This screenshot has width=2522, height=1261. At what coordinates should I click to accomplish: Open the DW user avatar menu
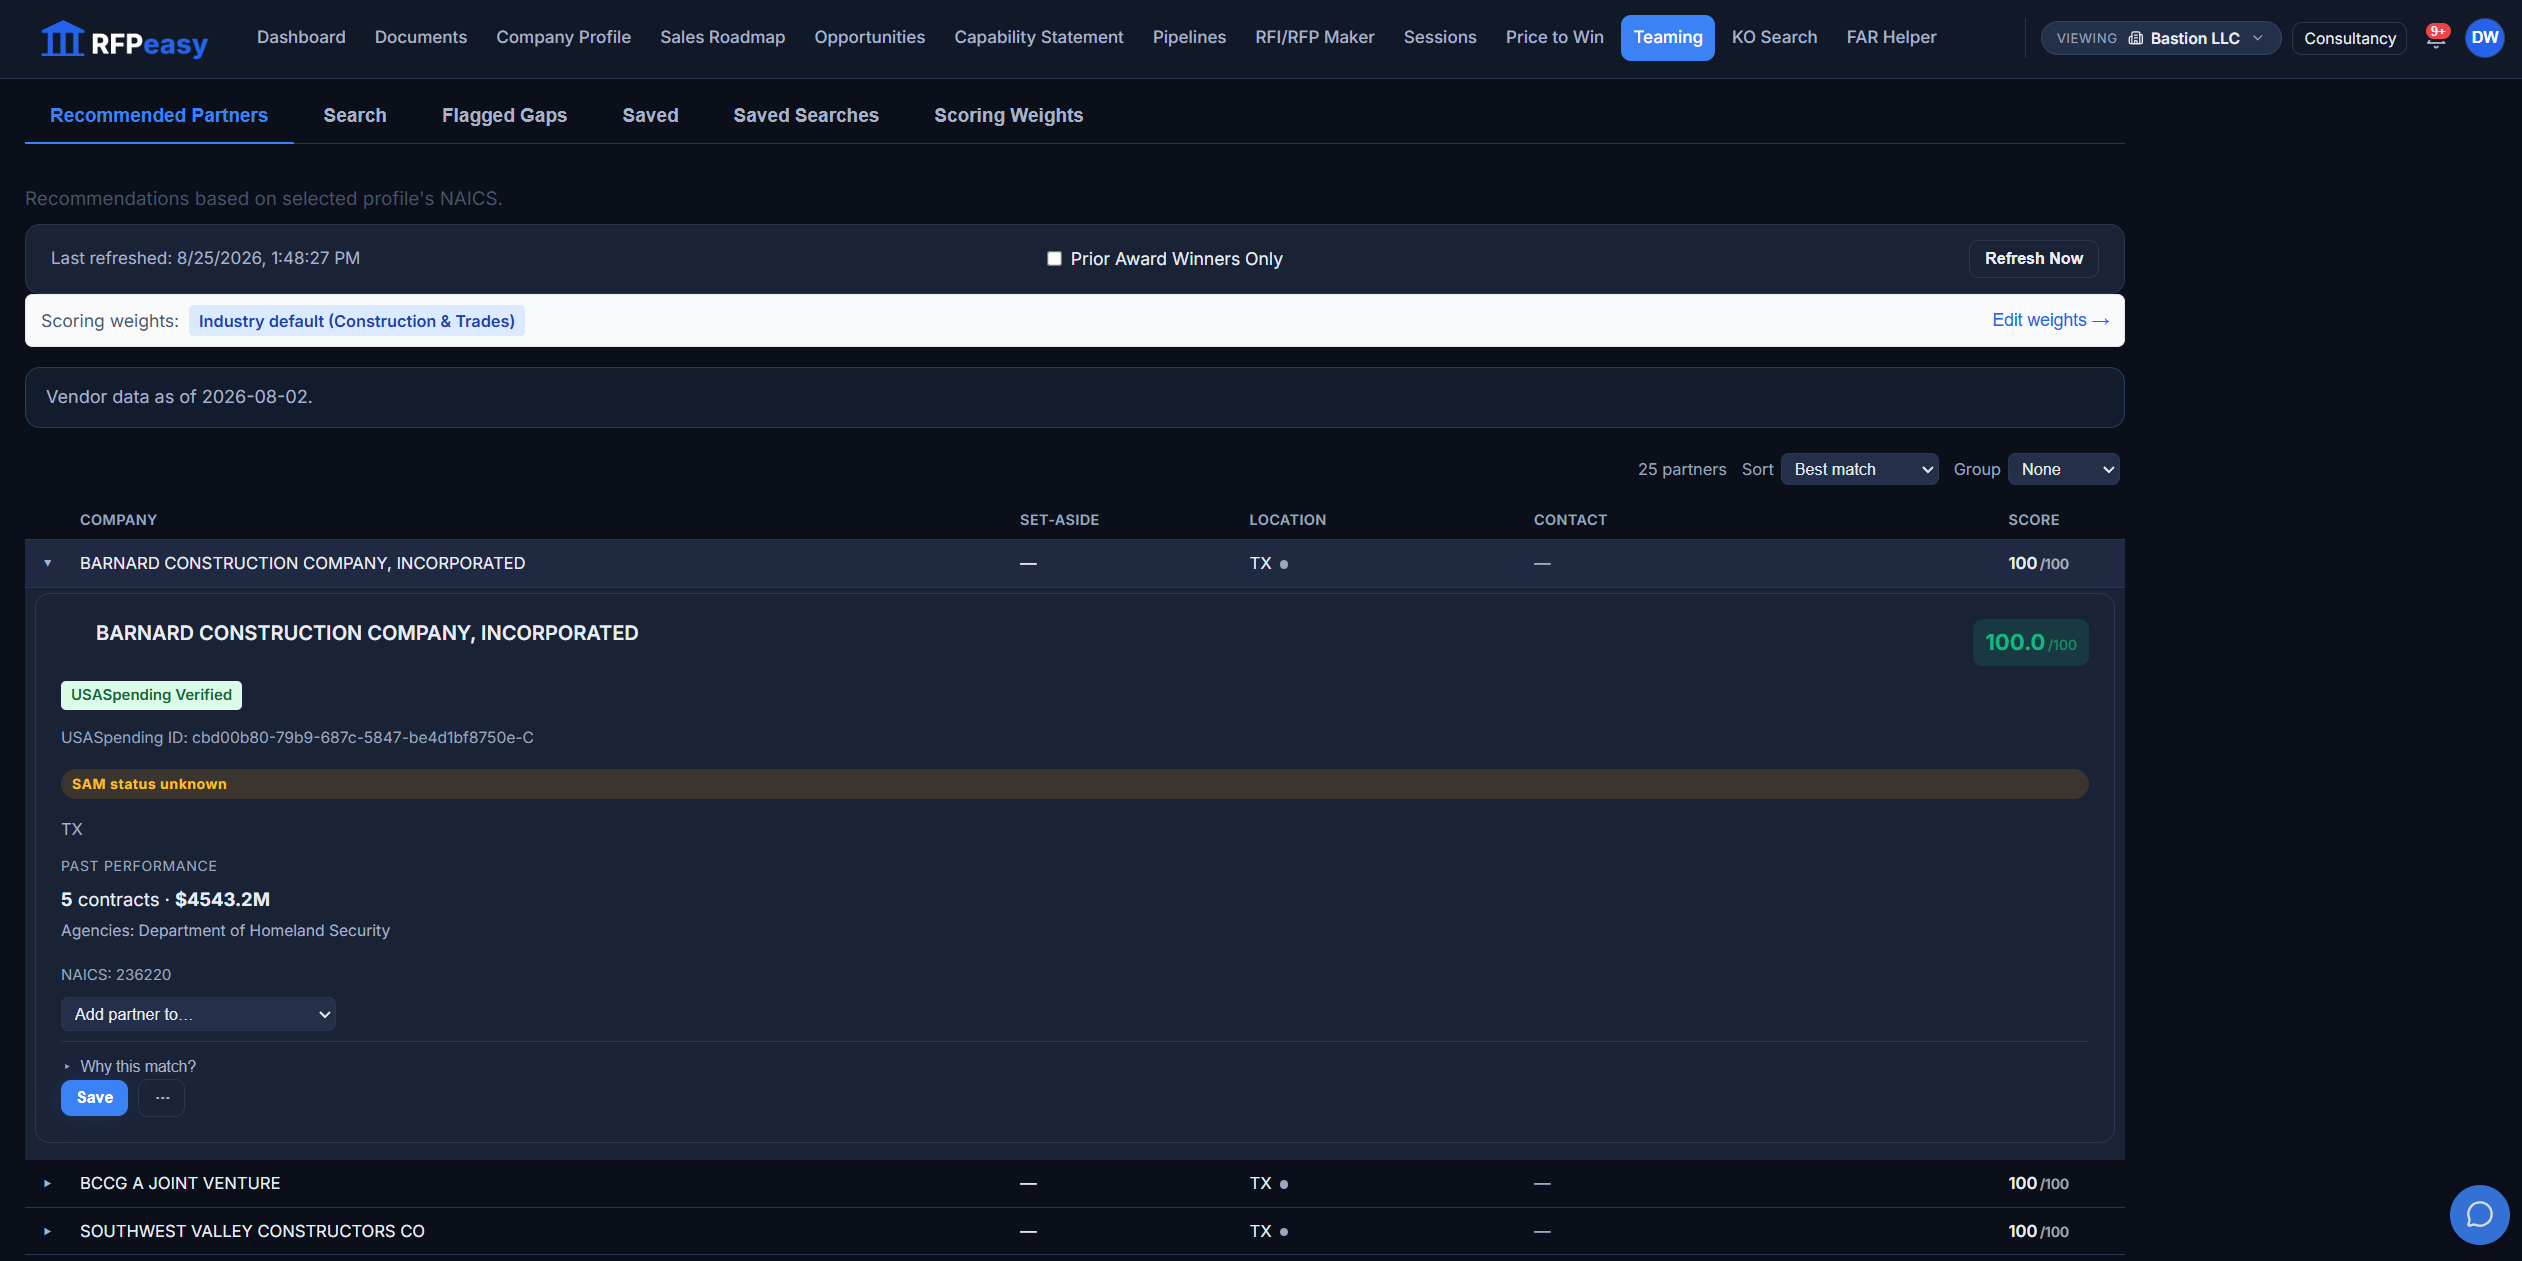[2484, 38]
